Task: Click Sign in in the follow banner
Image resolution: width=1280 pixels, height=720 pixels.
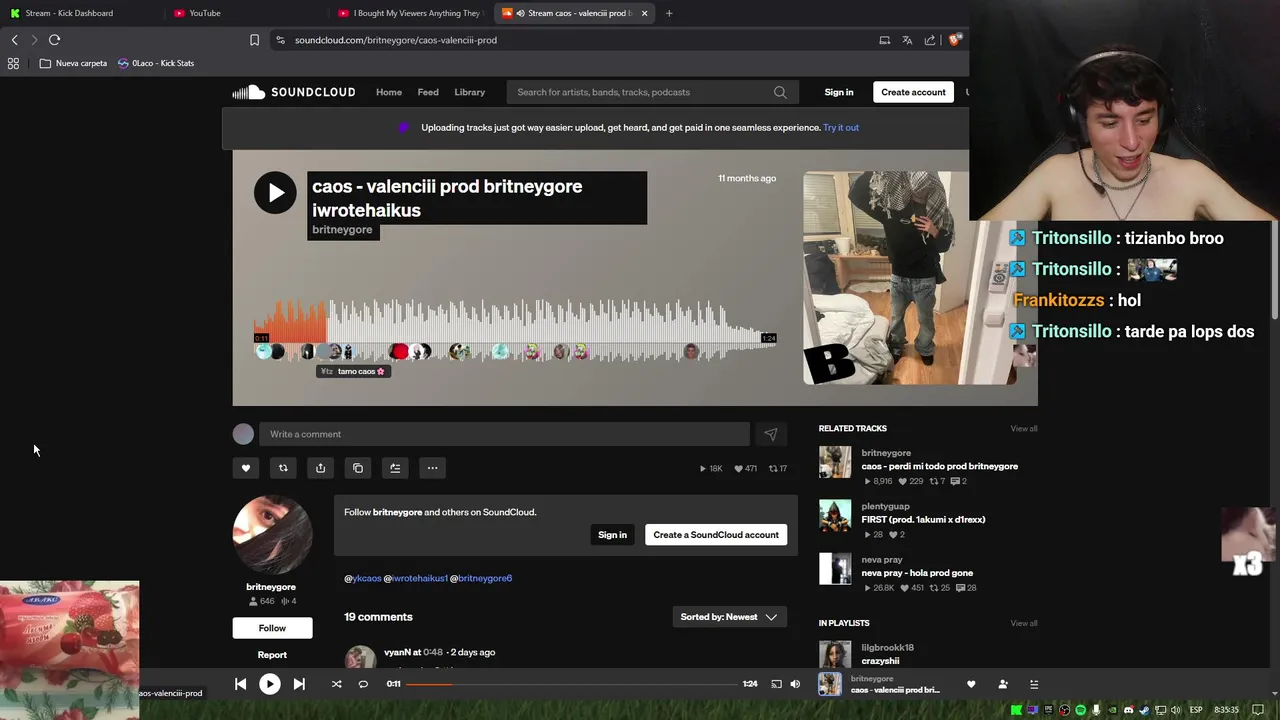Action: click(x=612, y=535)
